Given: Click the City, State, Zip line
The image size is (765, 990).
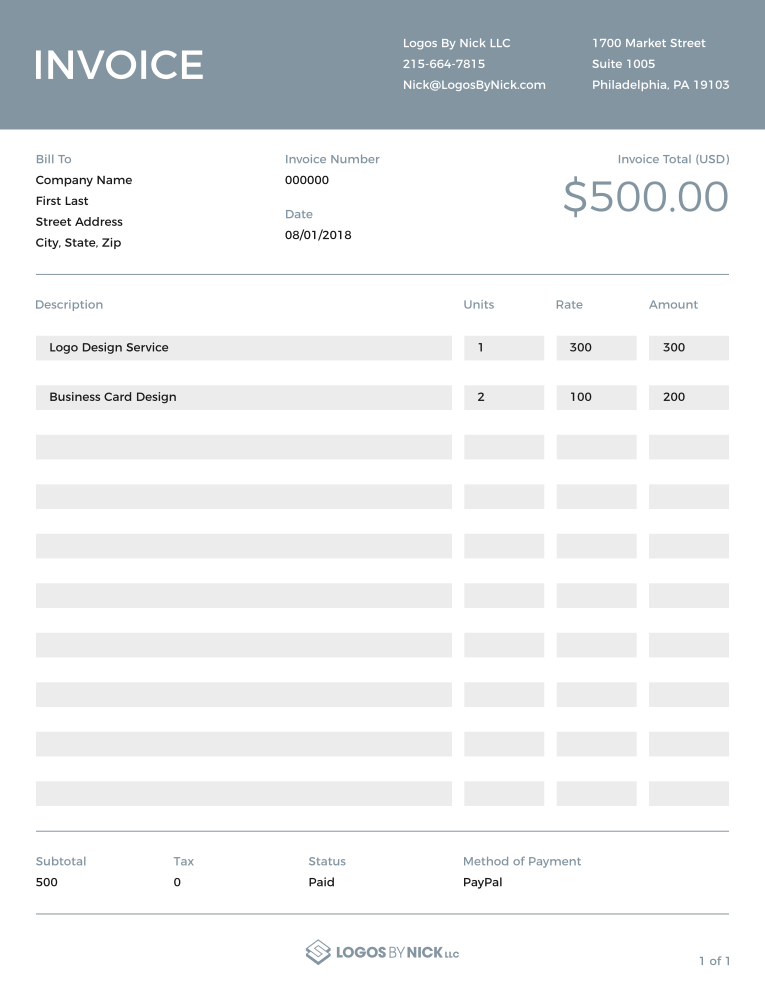Looking at the screenshot, I should click(x=78, y=242).
